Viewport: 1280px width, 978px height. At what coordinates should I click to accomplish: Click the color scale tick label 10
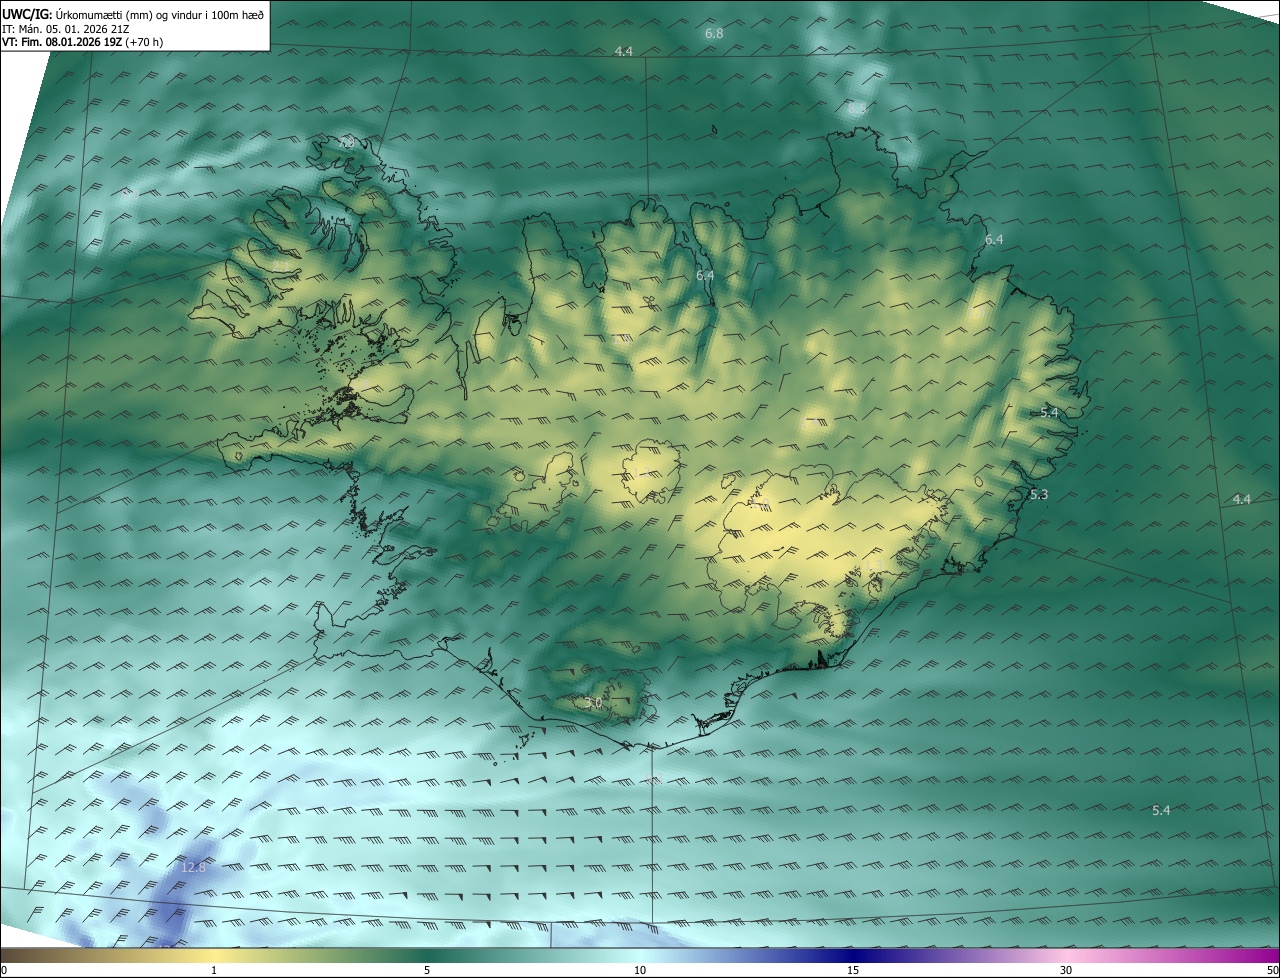point(640,971)
